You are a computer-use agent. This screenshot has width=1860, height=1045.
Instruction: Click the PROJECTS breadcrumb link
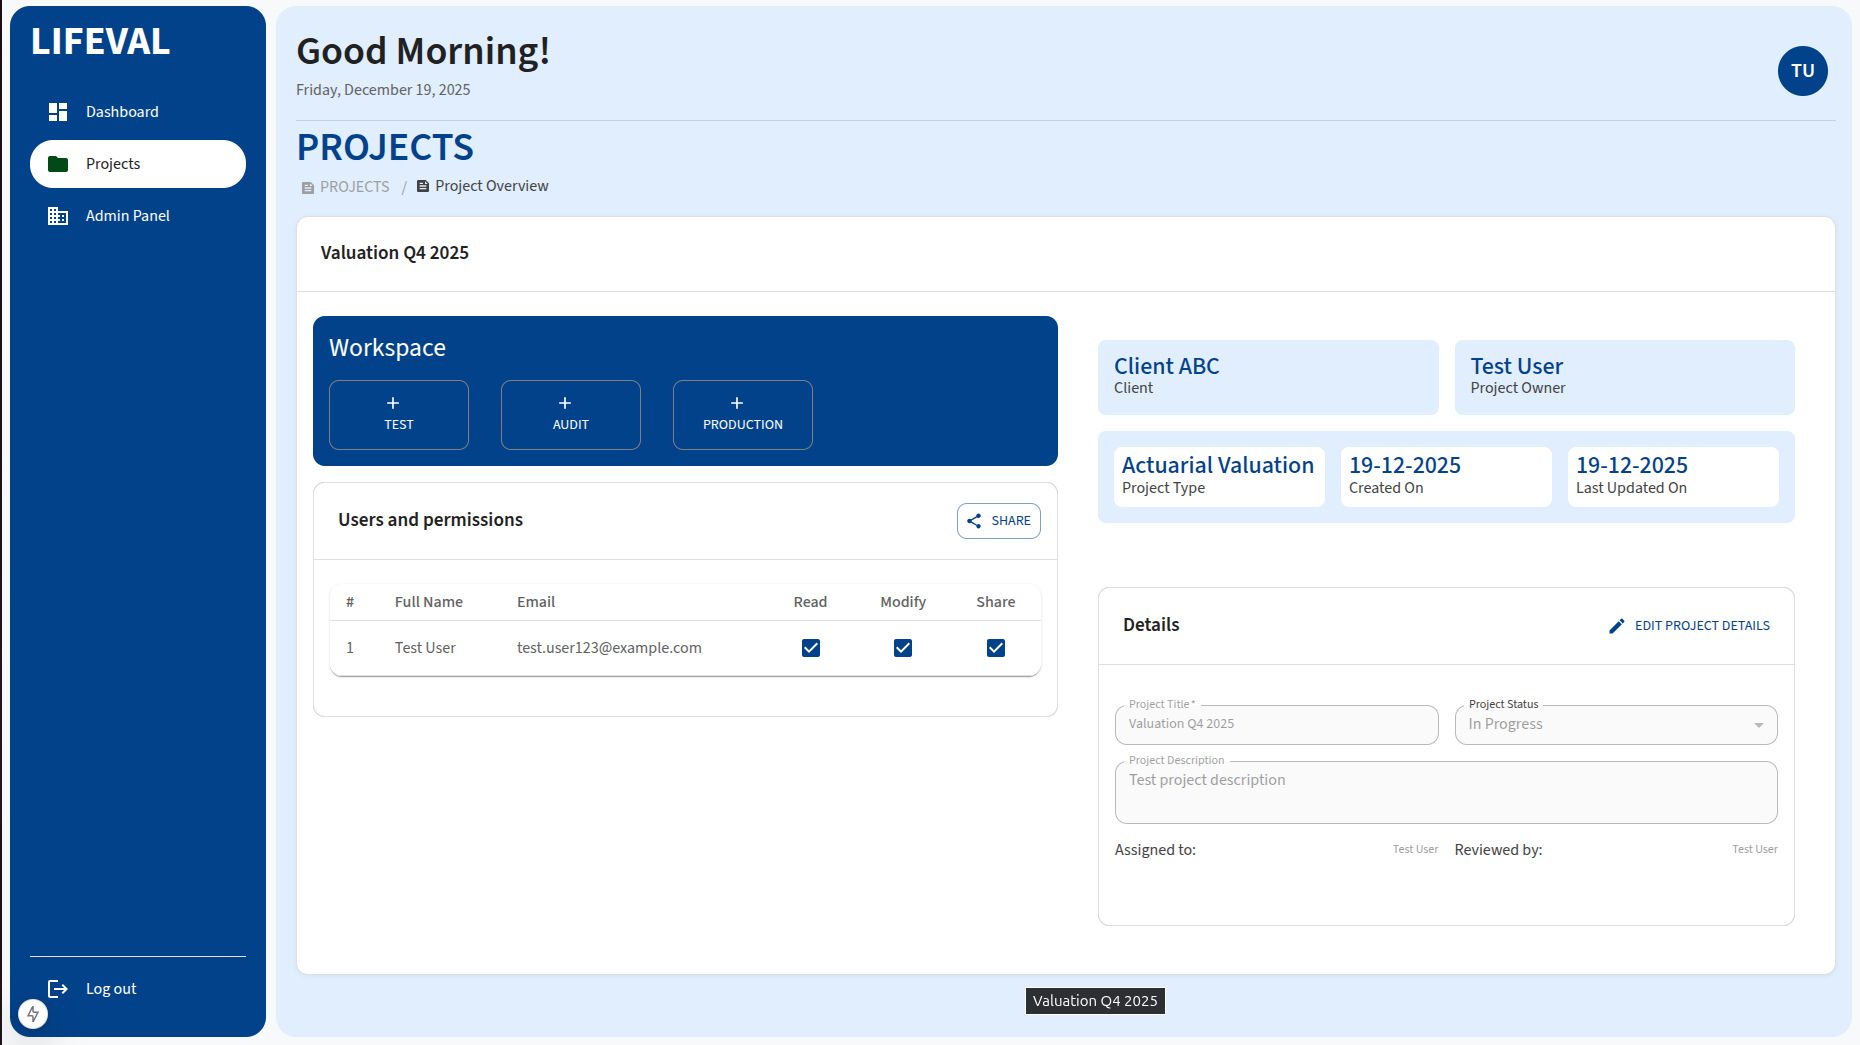point(354,187)
